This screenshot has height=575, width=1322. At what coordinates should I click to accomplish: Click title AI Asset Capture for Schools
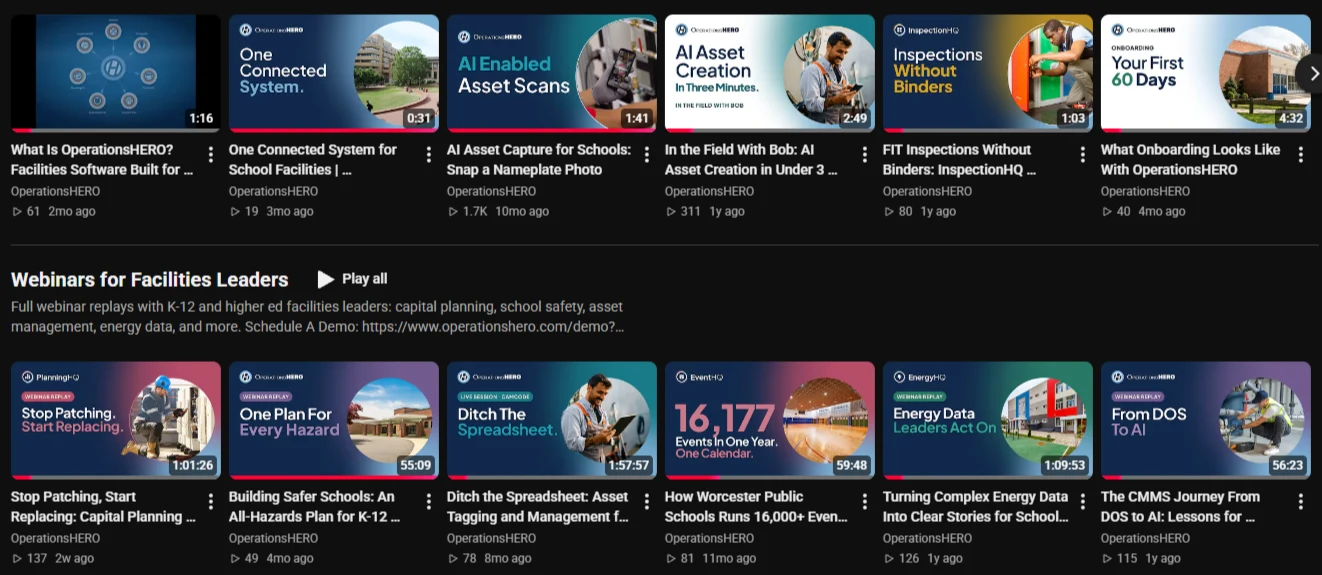539,160
